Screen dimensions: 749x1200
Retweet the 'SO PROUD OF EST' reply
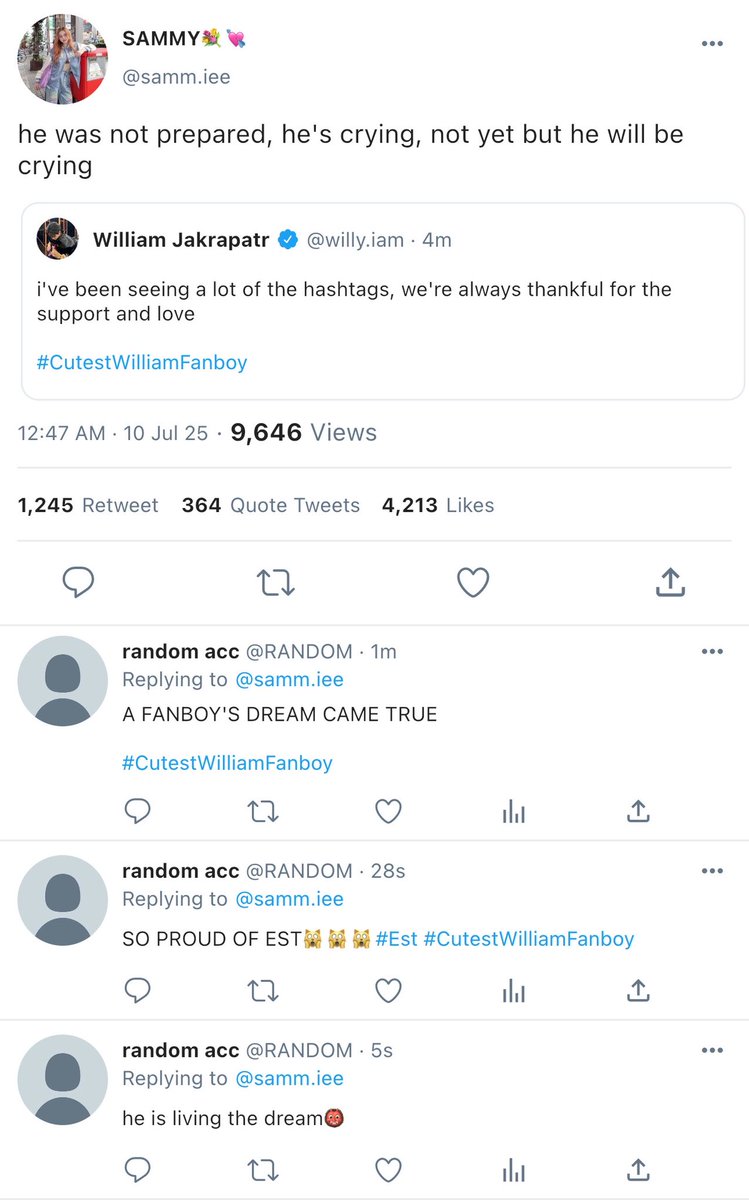coord(263,990)
